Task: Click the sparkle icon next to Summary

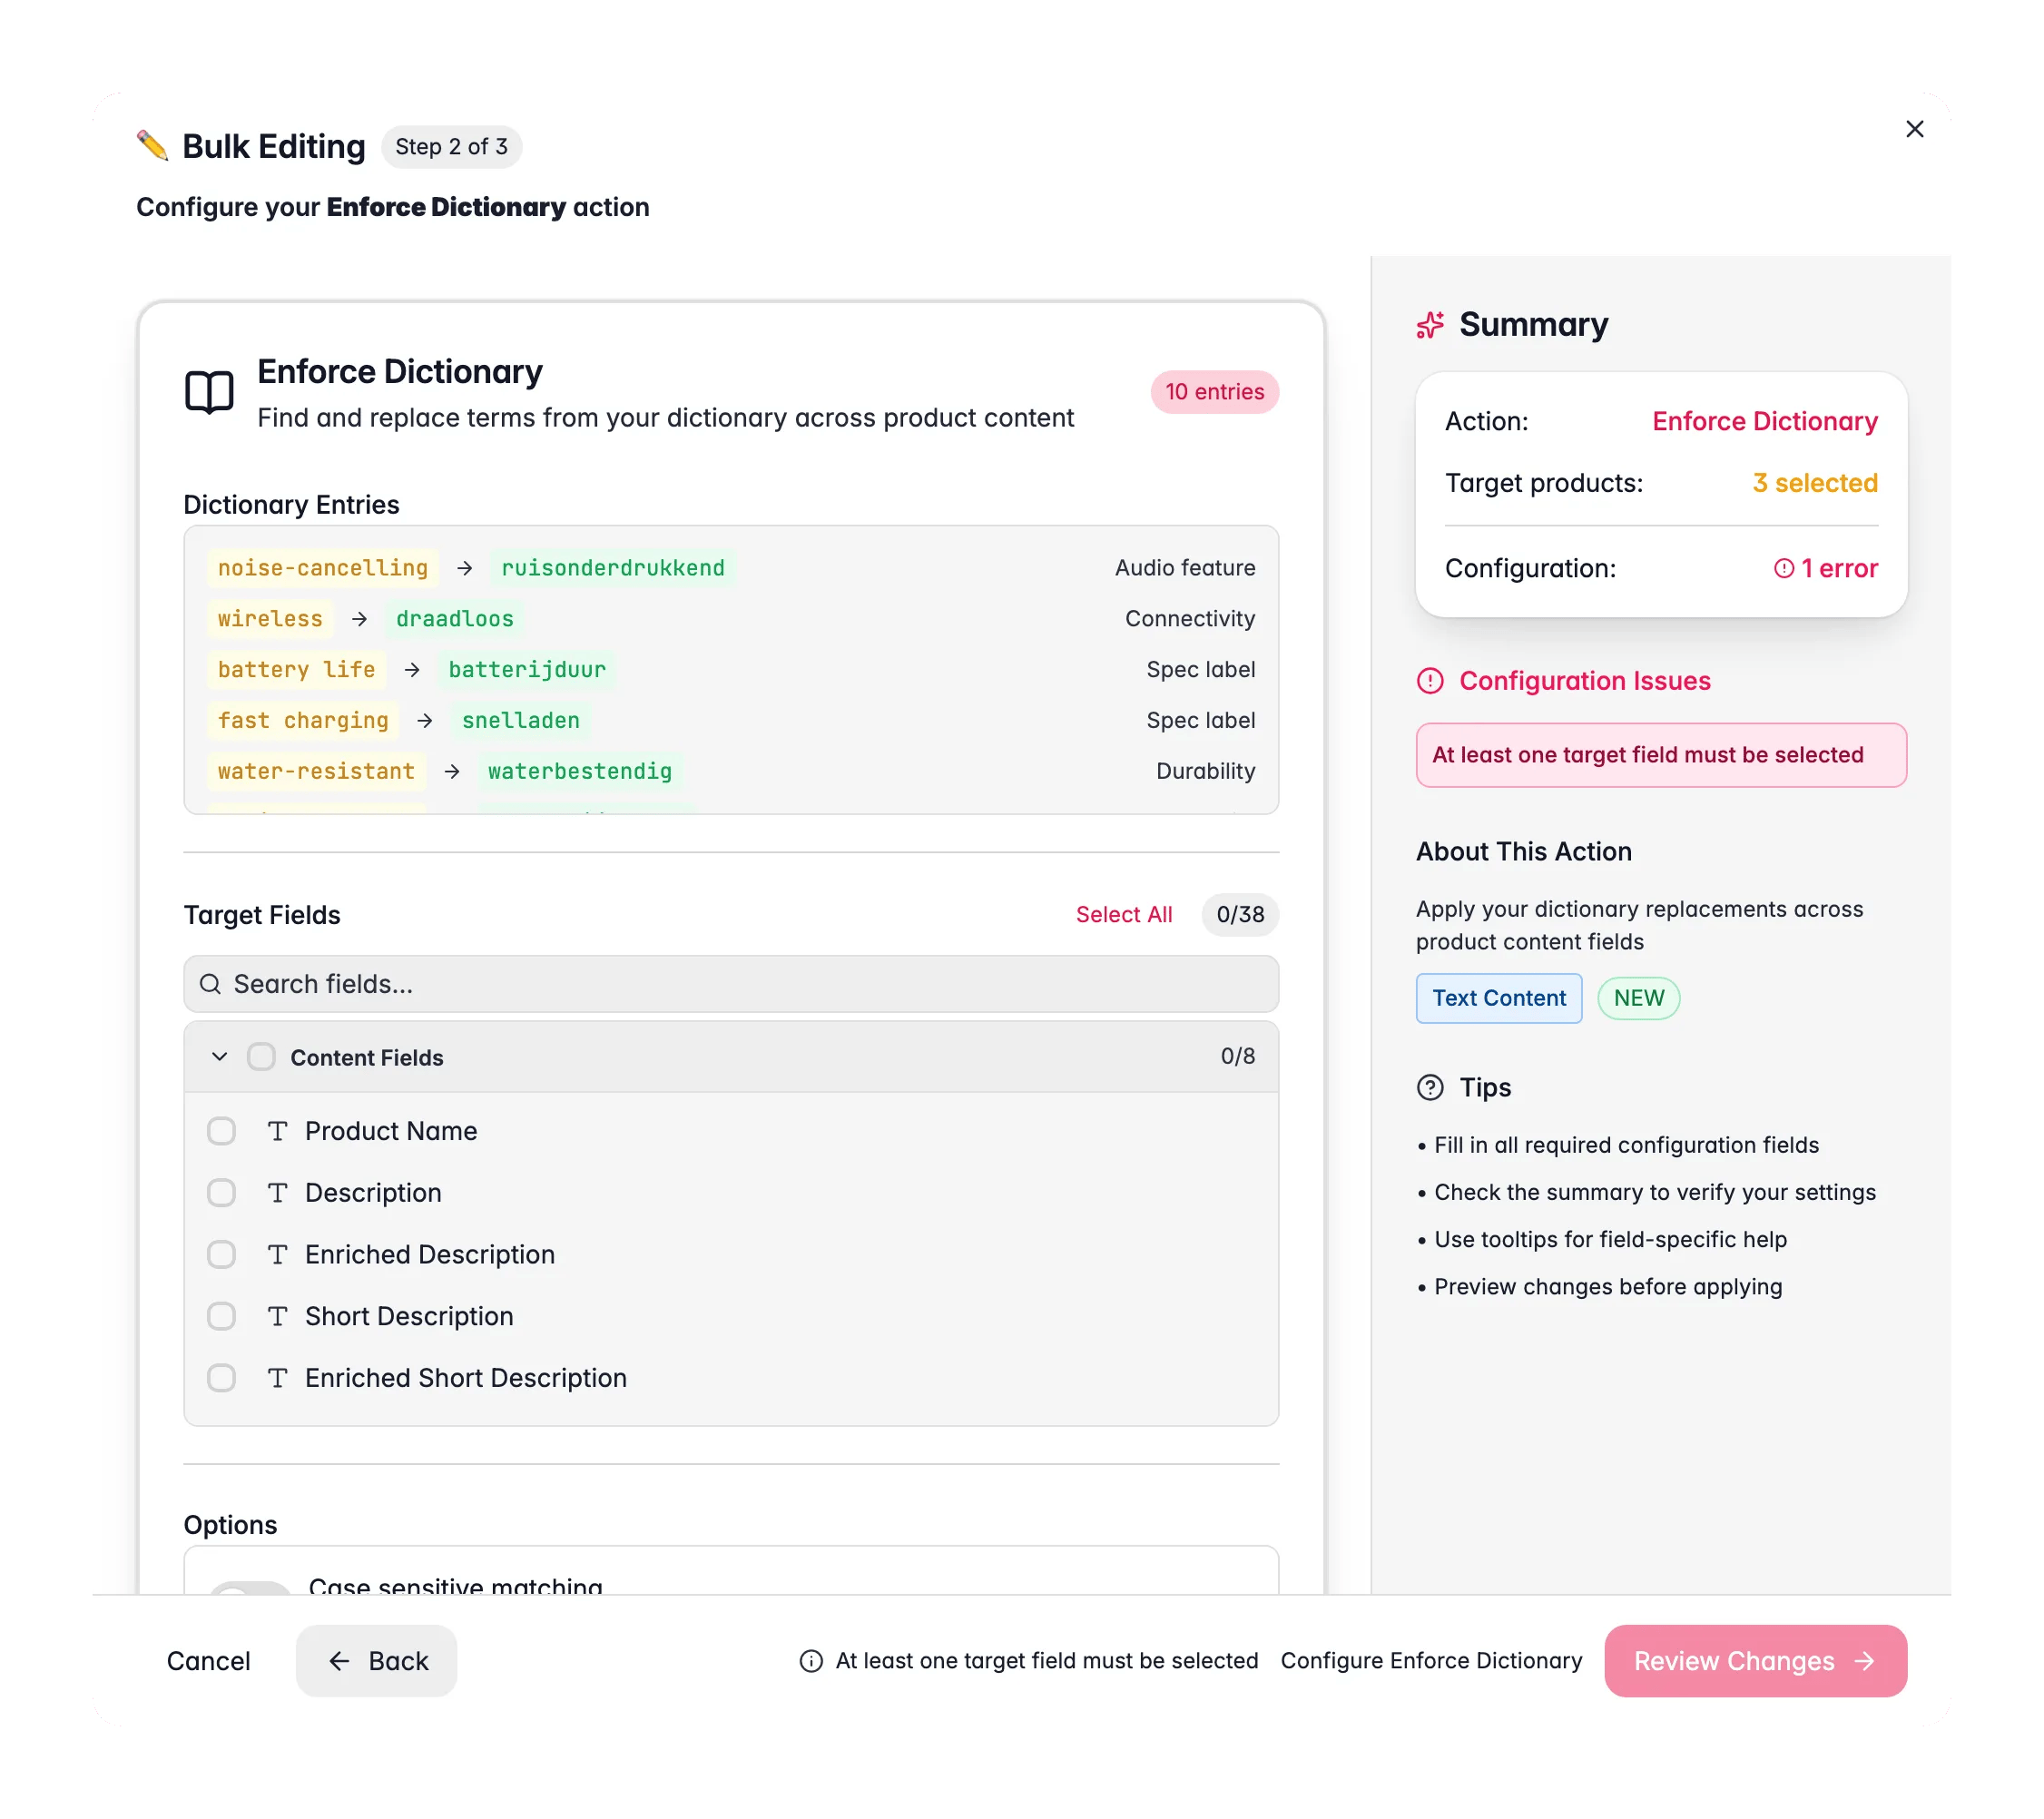Action: (x=1430, y=324)
